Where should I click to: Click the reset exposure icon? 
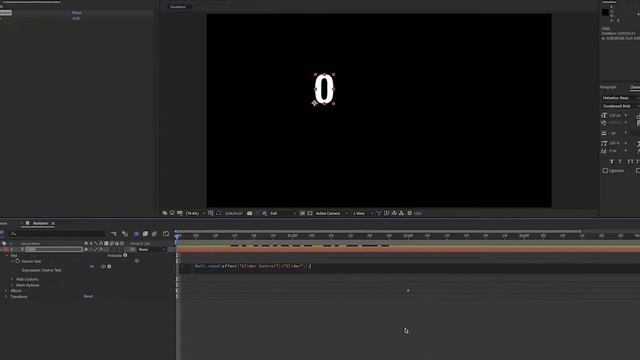tap(410, 213)
